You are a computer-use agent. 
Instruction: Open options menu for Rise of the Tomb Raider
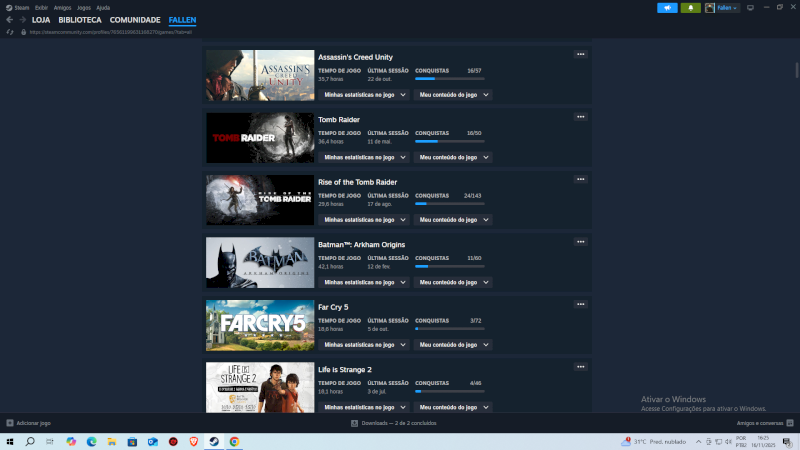pyautogui.click(x=581, y=179)
